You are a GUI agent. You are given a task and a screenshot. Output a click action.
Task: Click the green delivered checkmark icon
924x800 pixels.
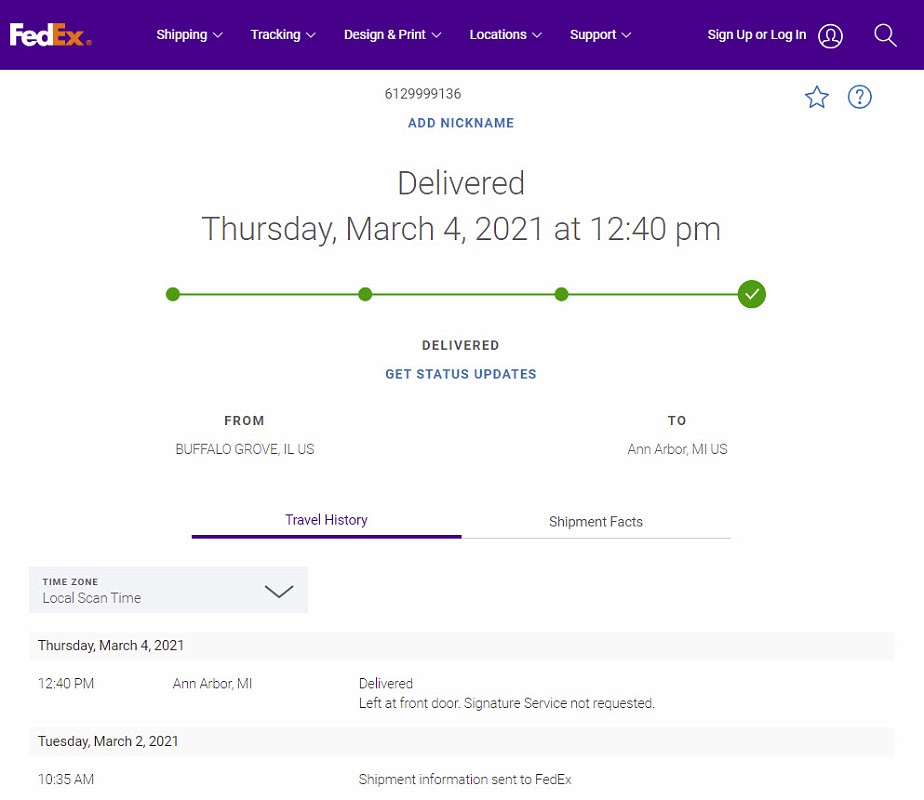(752, 294)
